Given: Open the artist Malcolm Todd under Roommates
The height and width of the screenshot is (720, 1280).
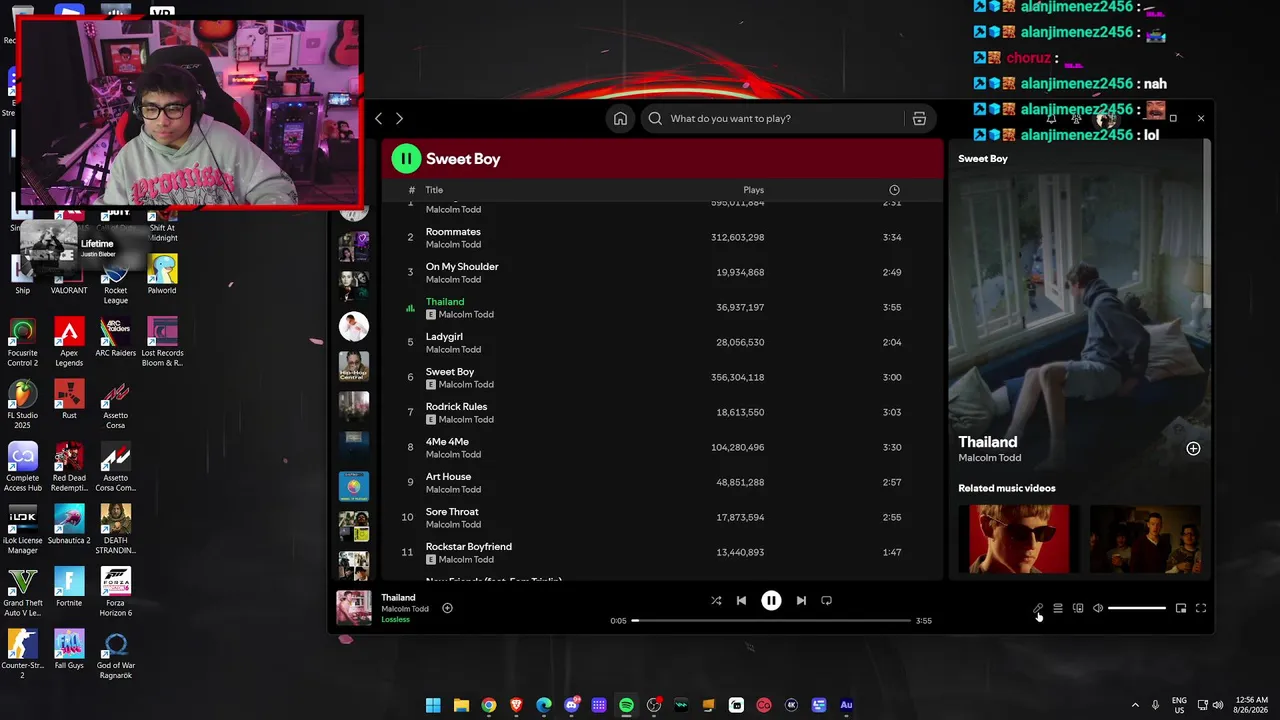Looking at the screenshot, I should point(453,245).
